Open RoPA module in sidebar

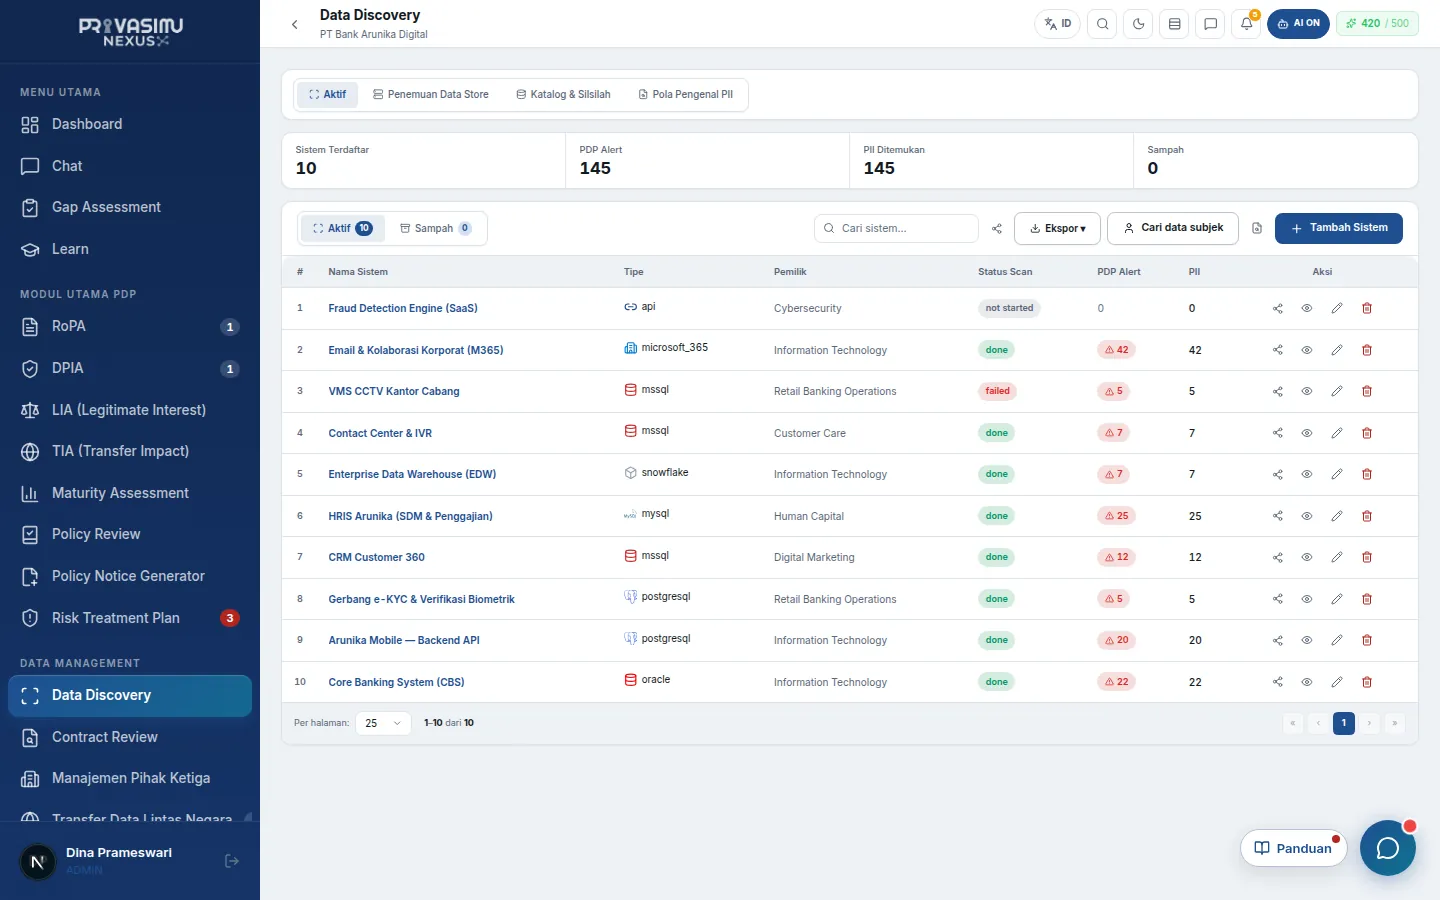130,326
